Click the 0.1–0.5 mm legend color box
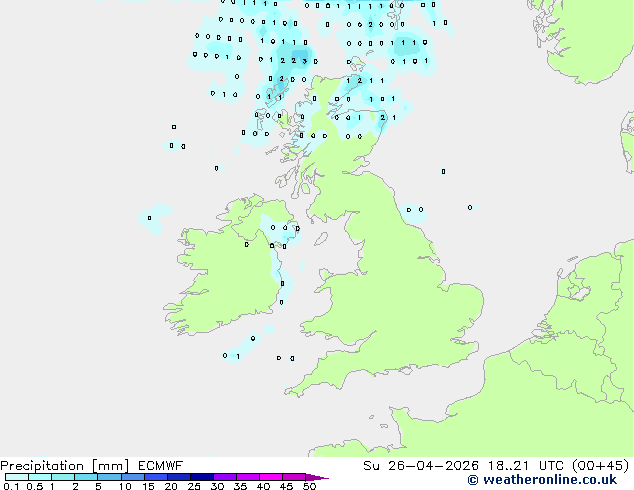Viewport: 634px width, 490px height. tap(17, 477)
